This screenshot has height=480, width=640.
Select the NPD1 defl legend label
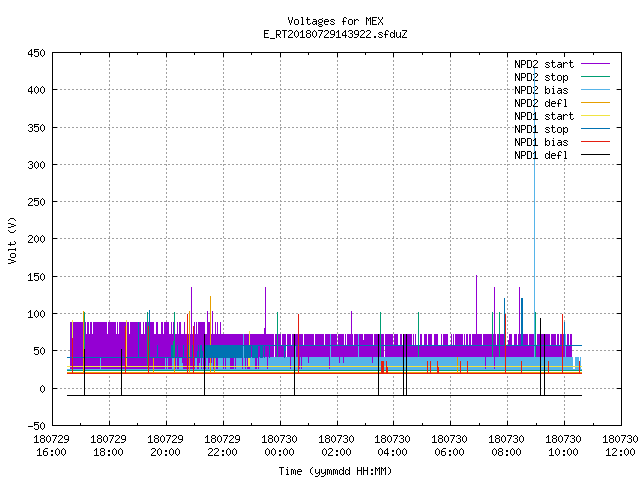point(541,155)
